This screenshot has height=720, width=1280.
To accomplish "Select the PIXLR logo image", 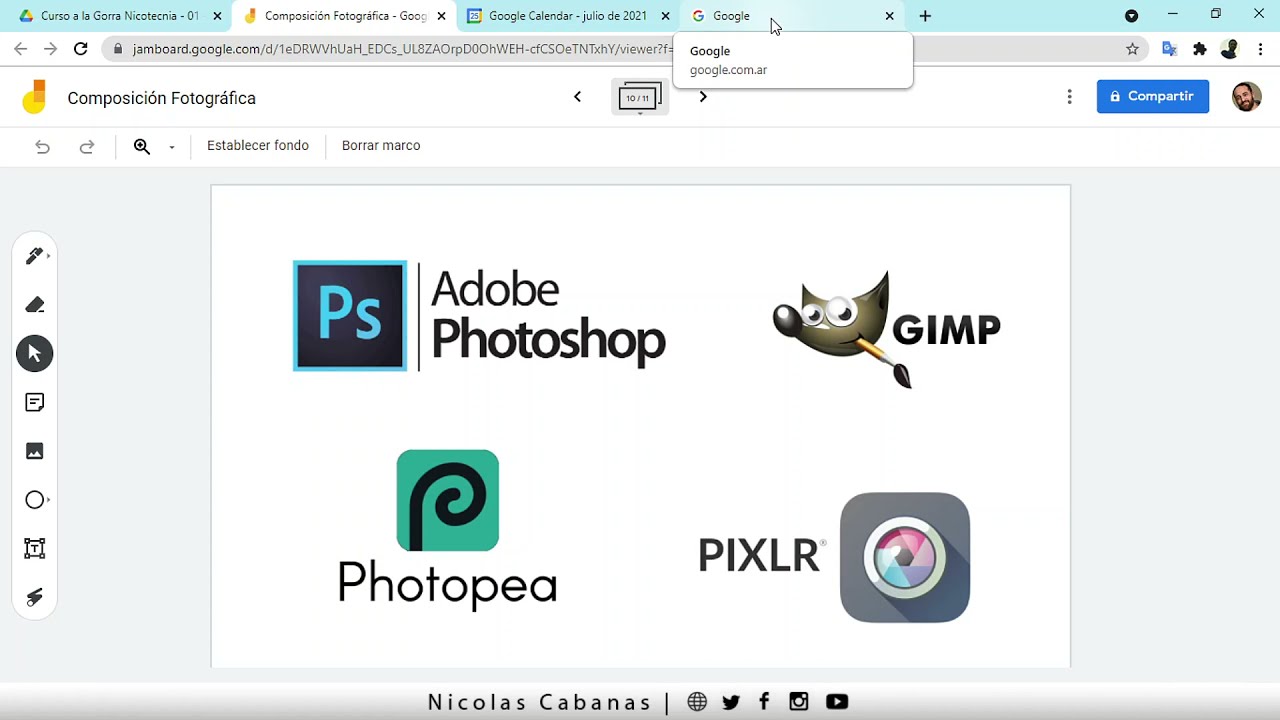I will pyautogui.click(x=834, y=557).
